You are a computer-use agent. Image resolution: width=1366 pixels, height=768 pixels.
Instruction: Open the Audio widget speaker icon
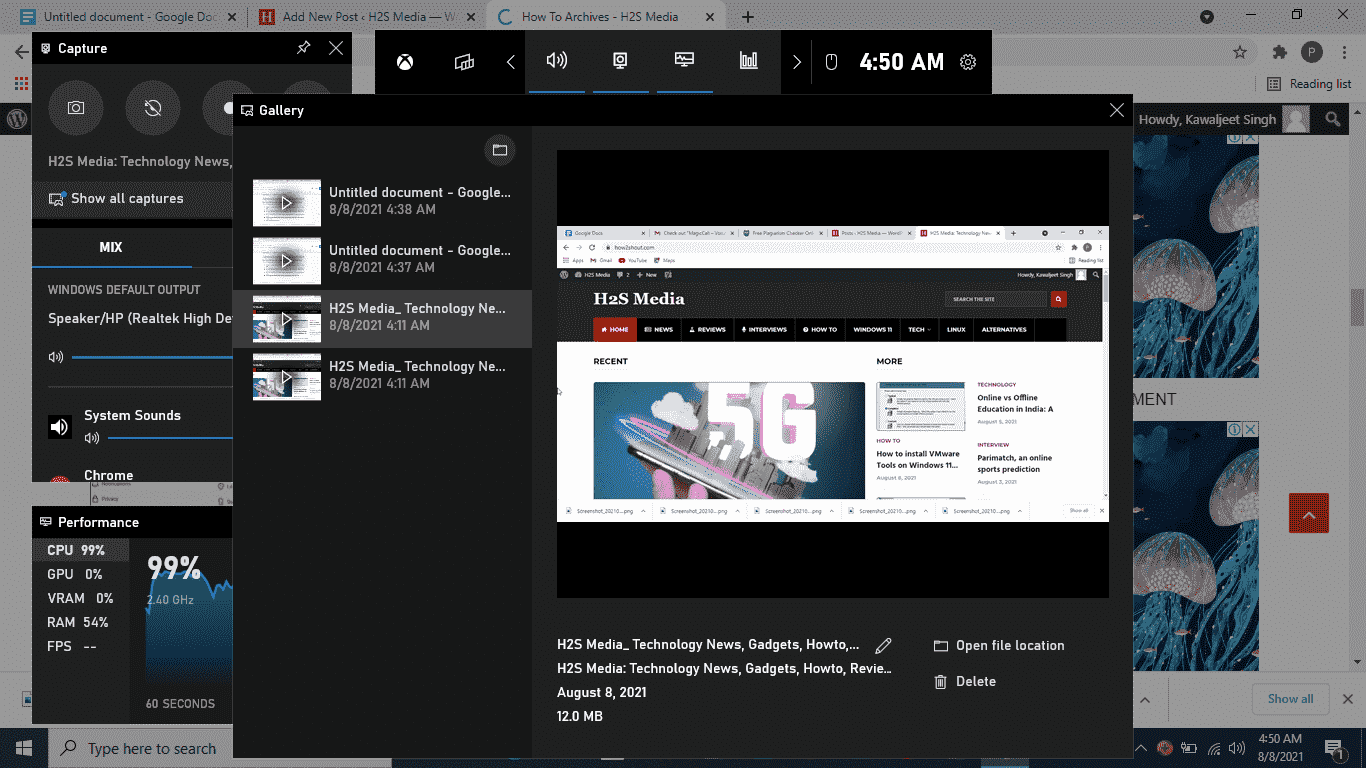tap(557, 61)
